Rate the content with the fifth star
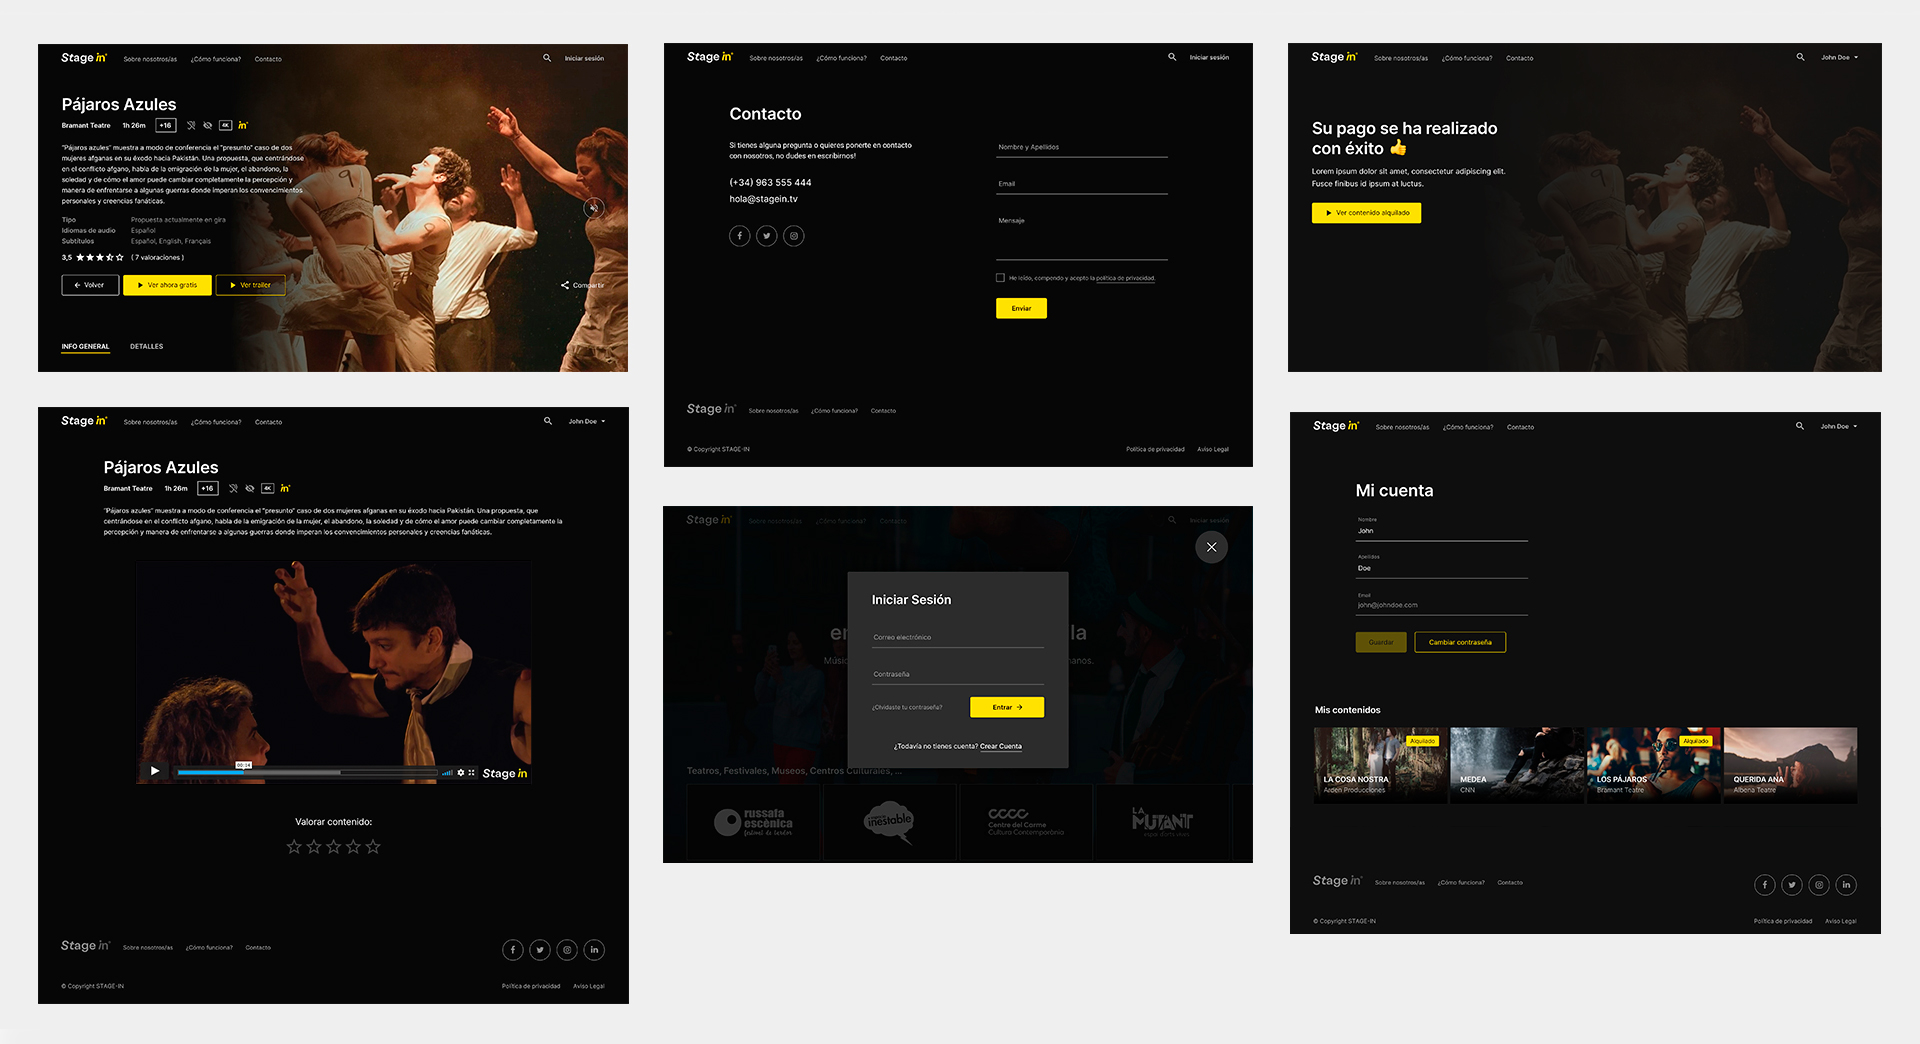This screenshot has width=1920, height=1044. pos(373,847)
